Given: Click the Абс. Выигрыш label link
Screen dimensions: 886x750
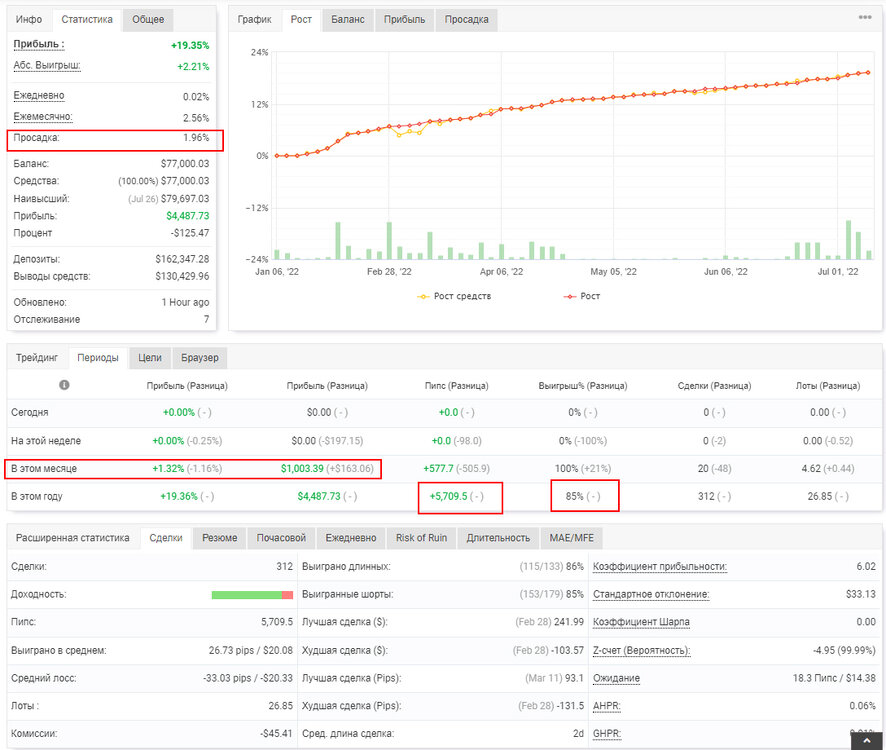Looking at the screenshot, I should click(x=47, y=66).
